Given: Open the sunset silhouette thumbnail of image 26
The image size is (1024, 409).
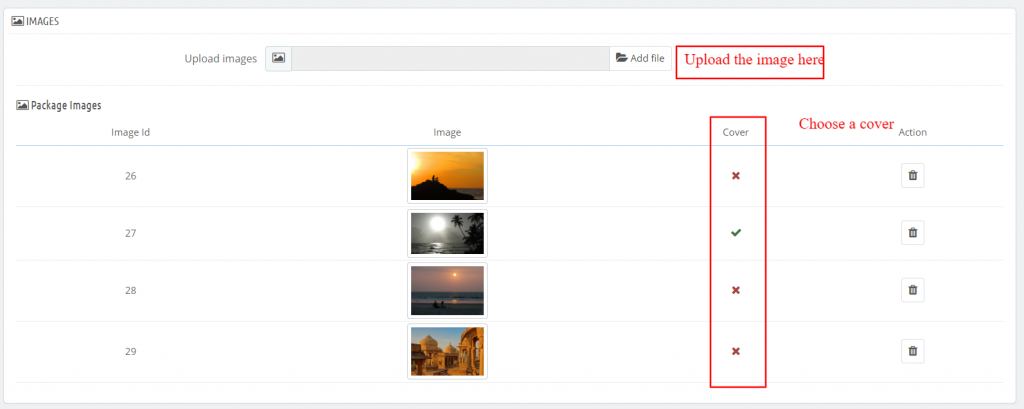Looking at the screenshot, I should tap(447, 176).
